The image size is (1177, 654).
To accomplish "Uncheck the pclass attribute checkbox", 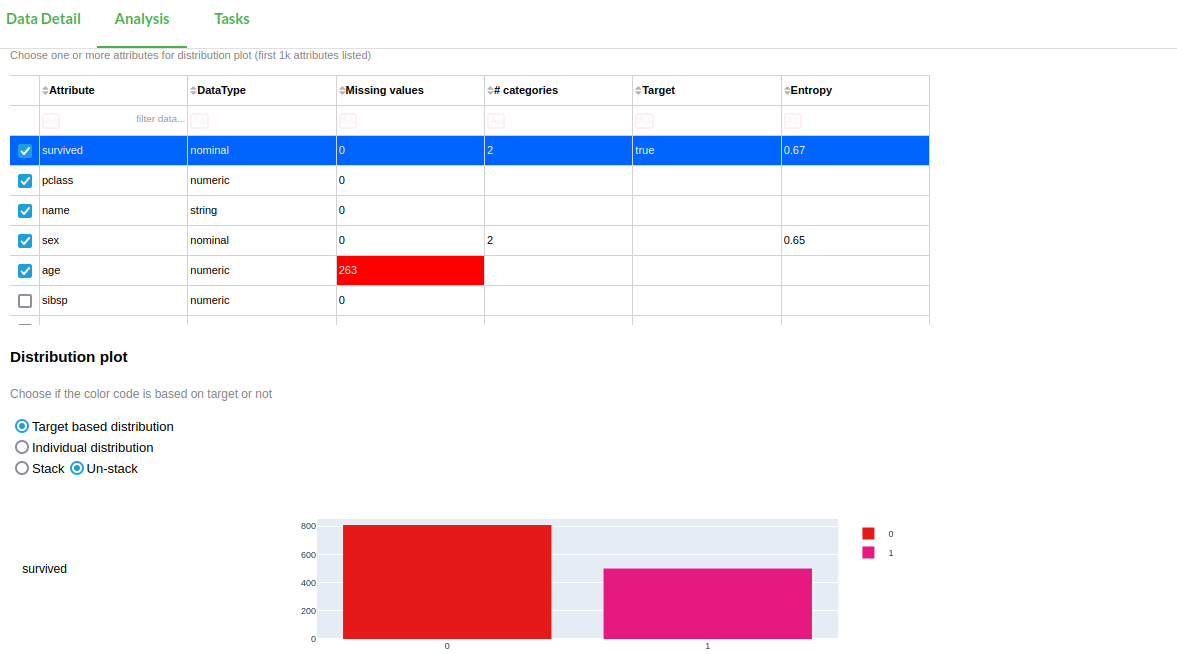I will point(25,181).
